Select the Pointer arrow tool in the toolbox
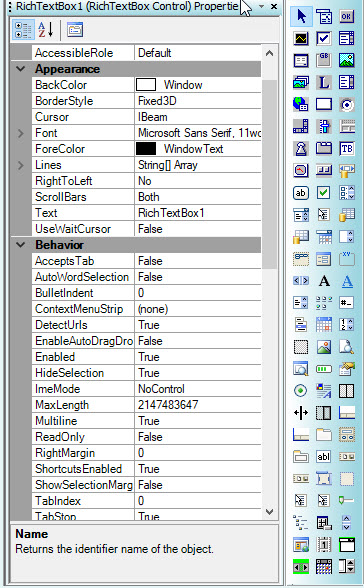 [301, 16]
